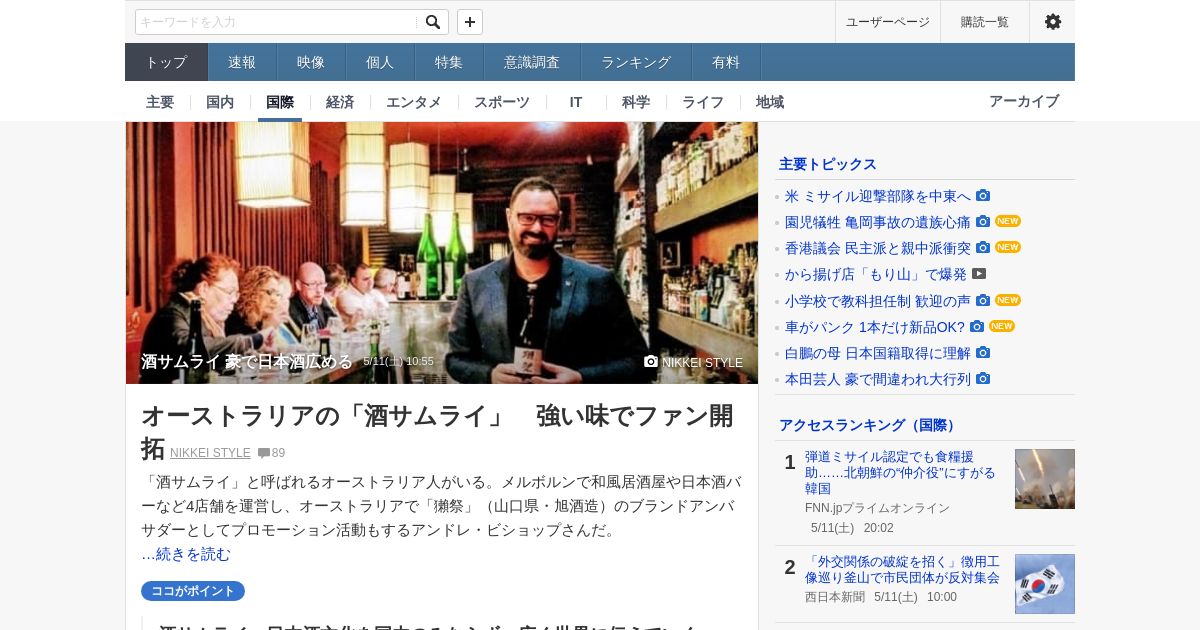
Task: Click …続きを読む link
Action: 186,554
